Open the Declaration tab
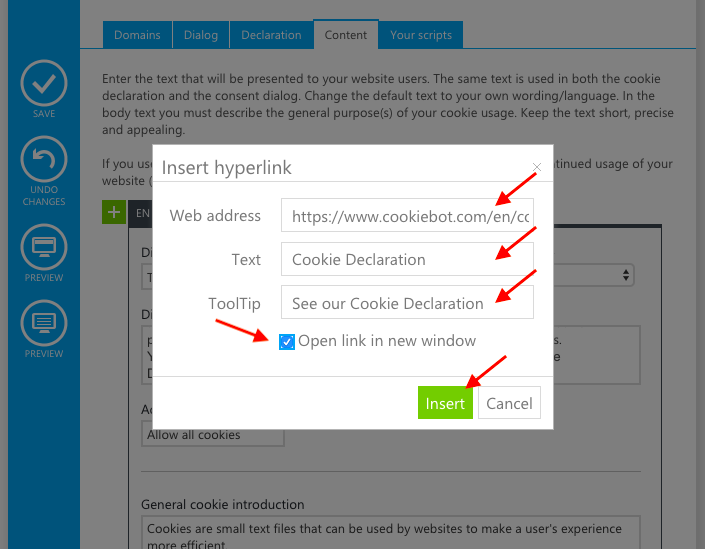The height and width of the screenshot is (549, 705). pyautogui.click(x=271, y=35)
